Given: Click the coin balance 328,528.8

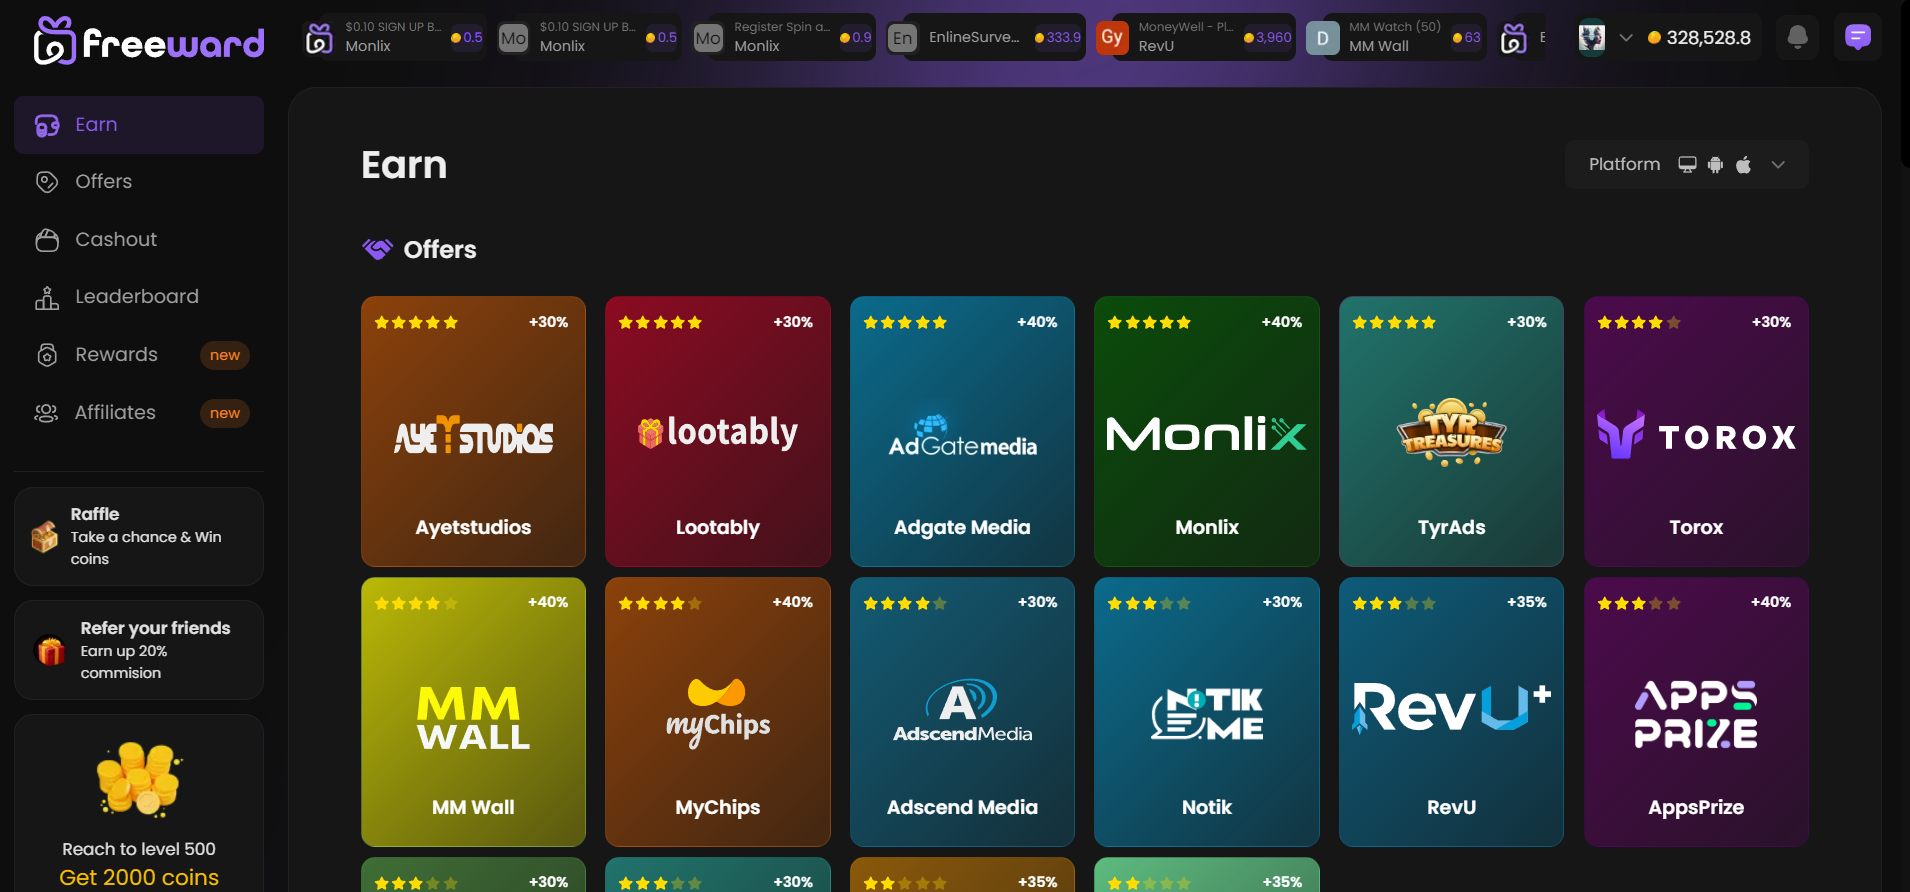Looking at the screenshot, I should point(1699,38).
